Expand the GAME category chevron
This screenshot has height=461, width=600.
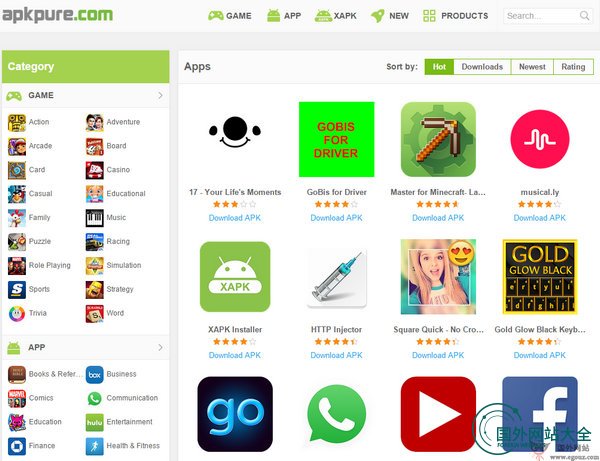[160, 95]
